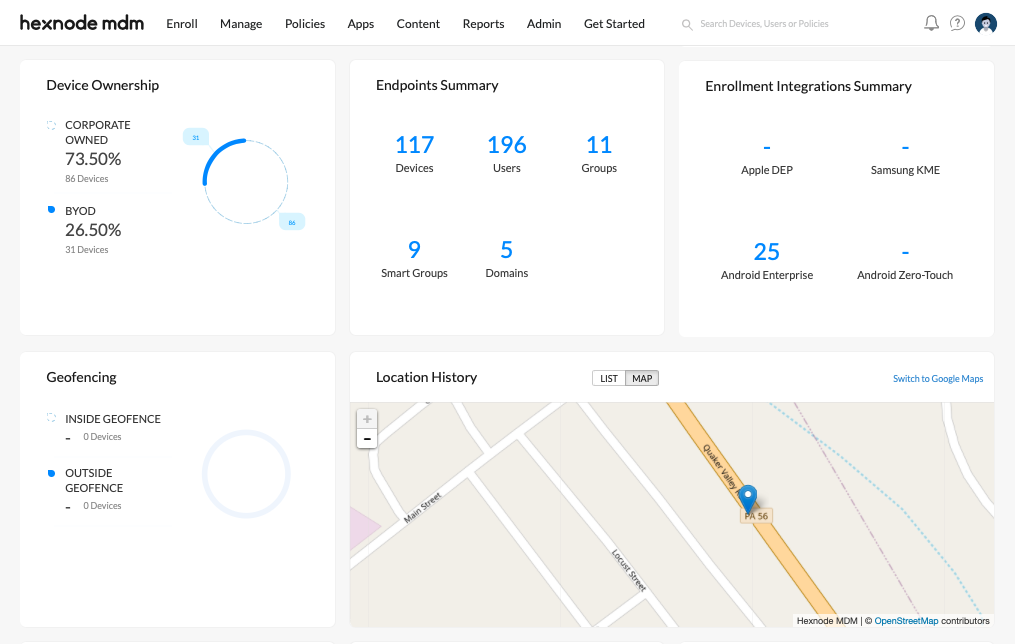The width and height of the screenshot is (1015, 644).
Task: Open the 5 Domains count
Action: tap(507, 250)
